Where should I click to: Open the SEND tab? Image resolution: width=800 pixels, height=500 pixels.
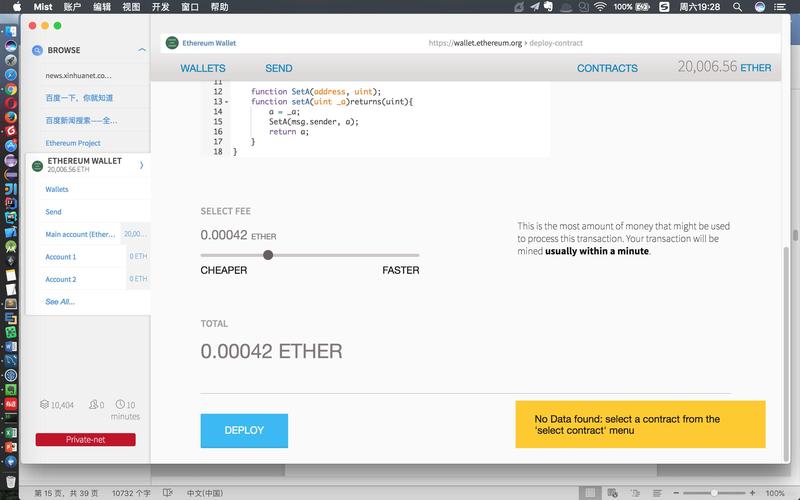[x=279, y=68]
